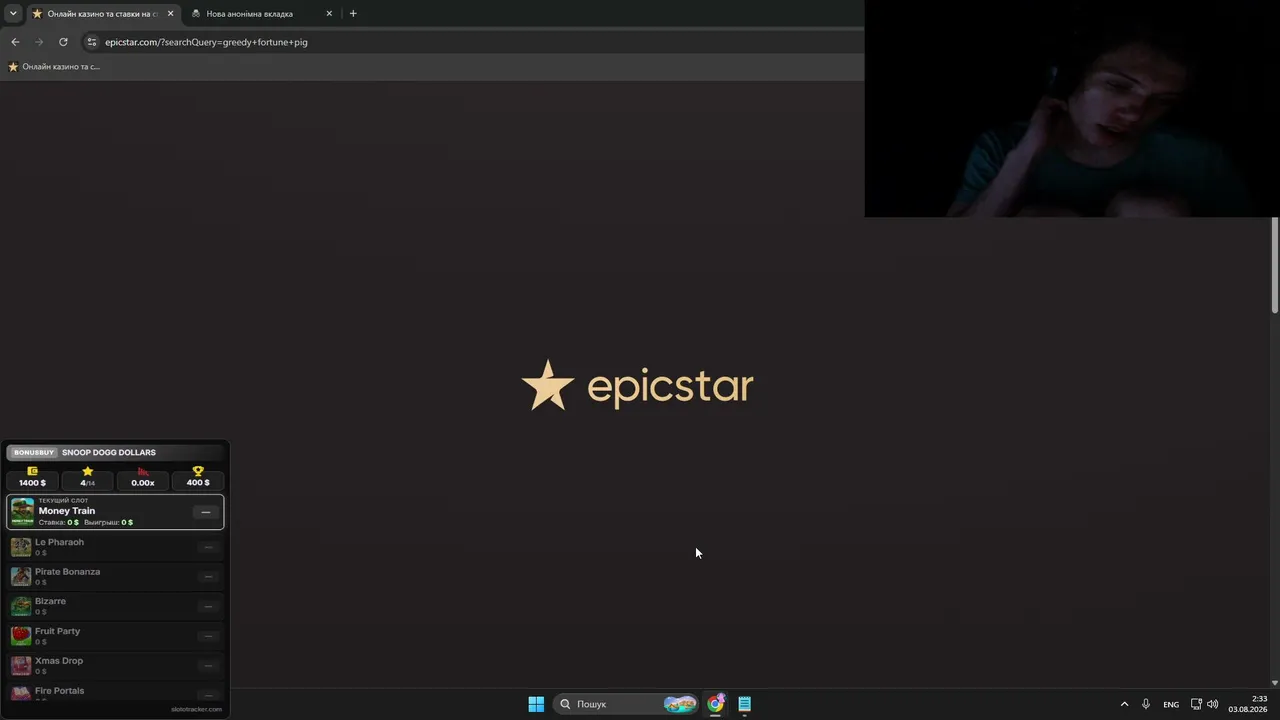This screenshot has width=1280, height=720.
Task: Show hidden system tray icons
Action: tap(1124, 704)
